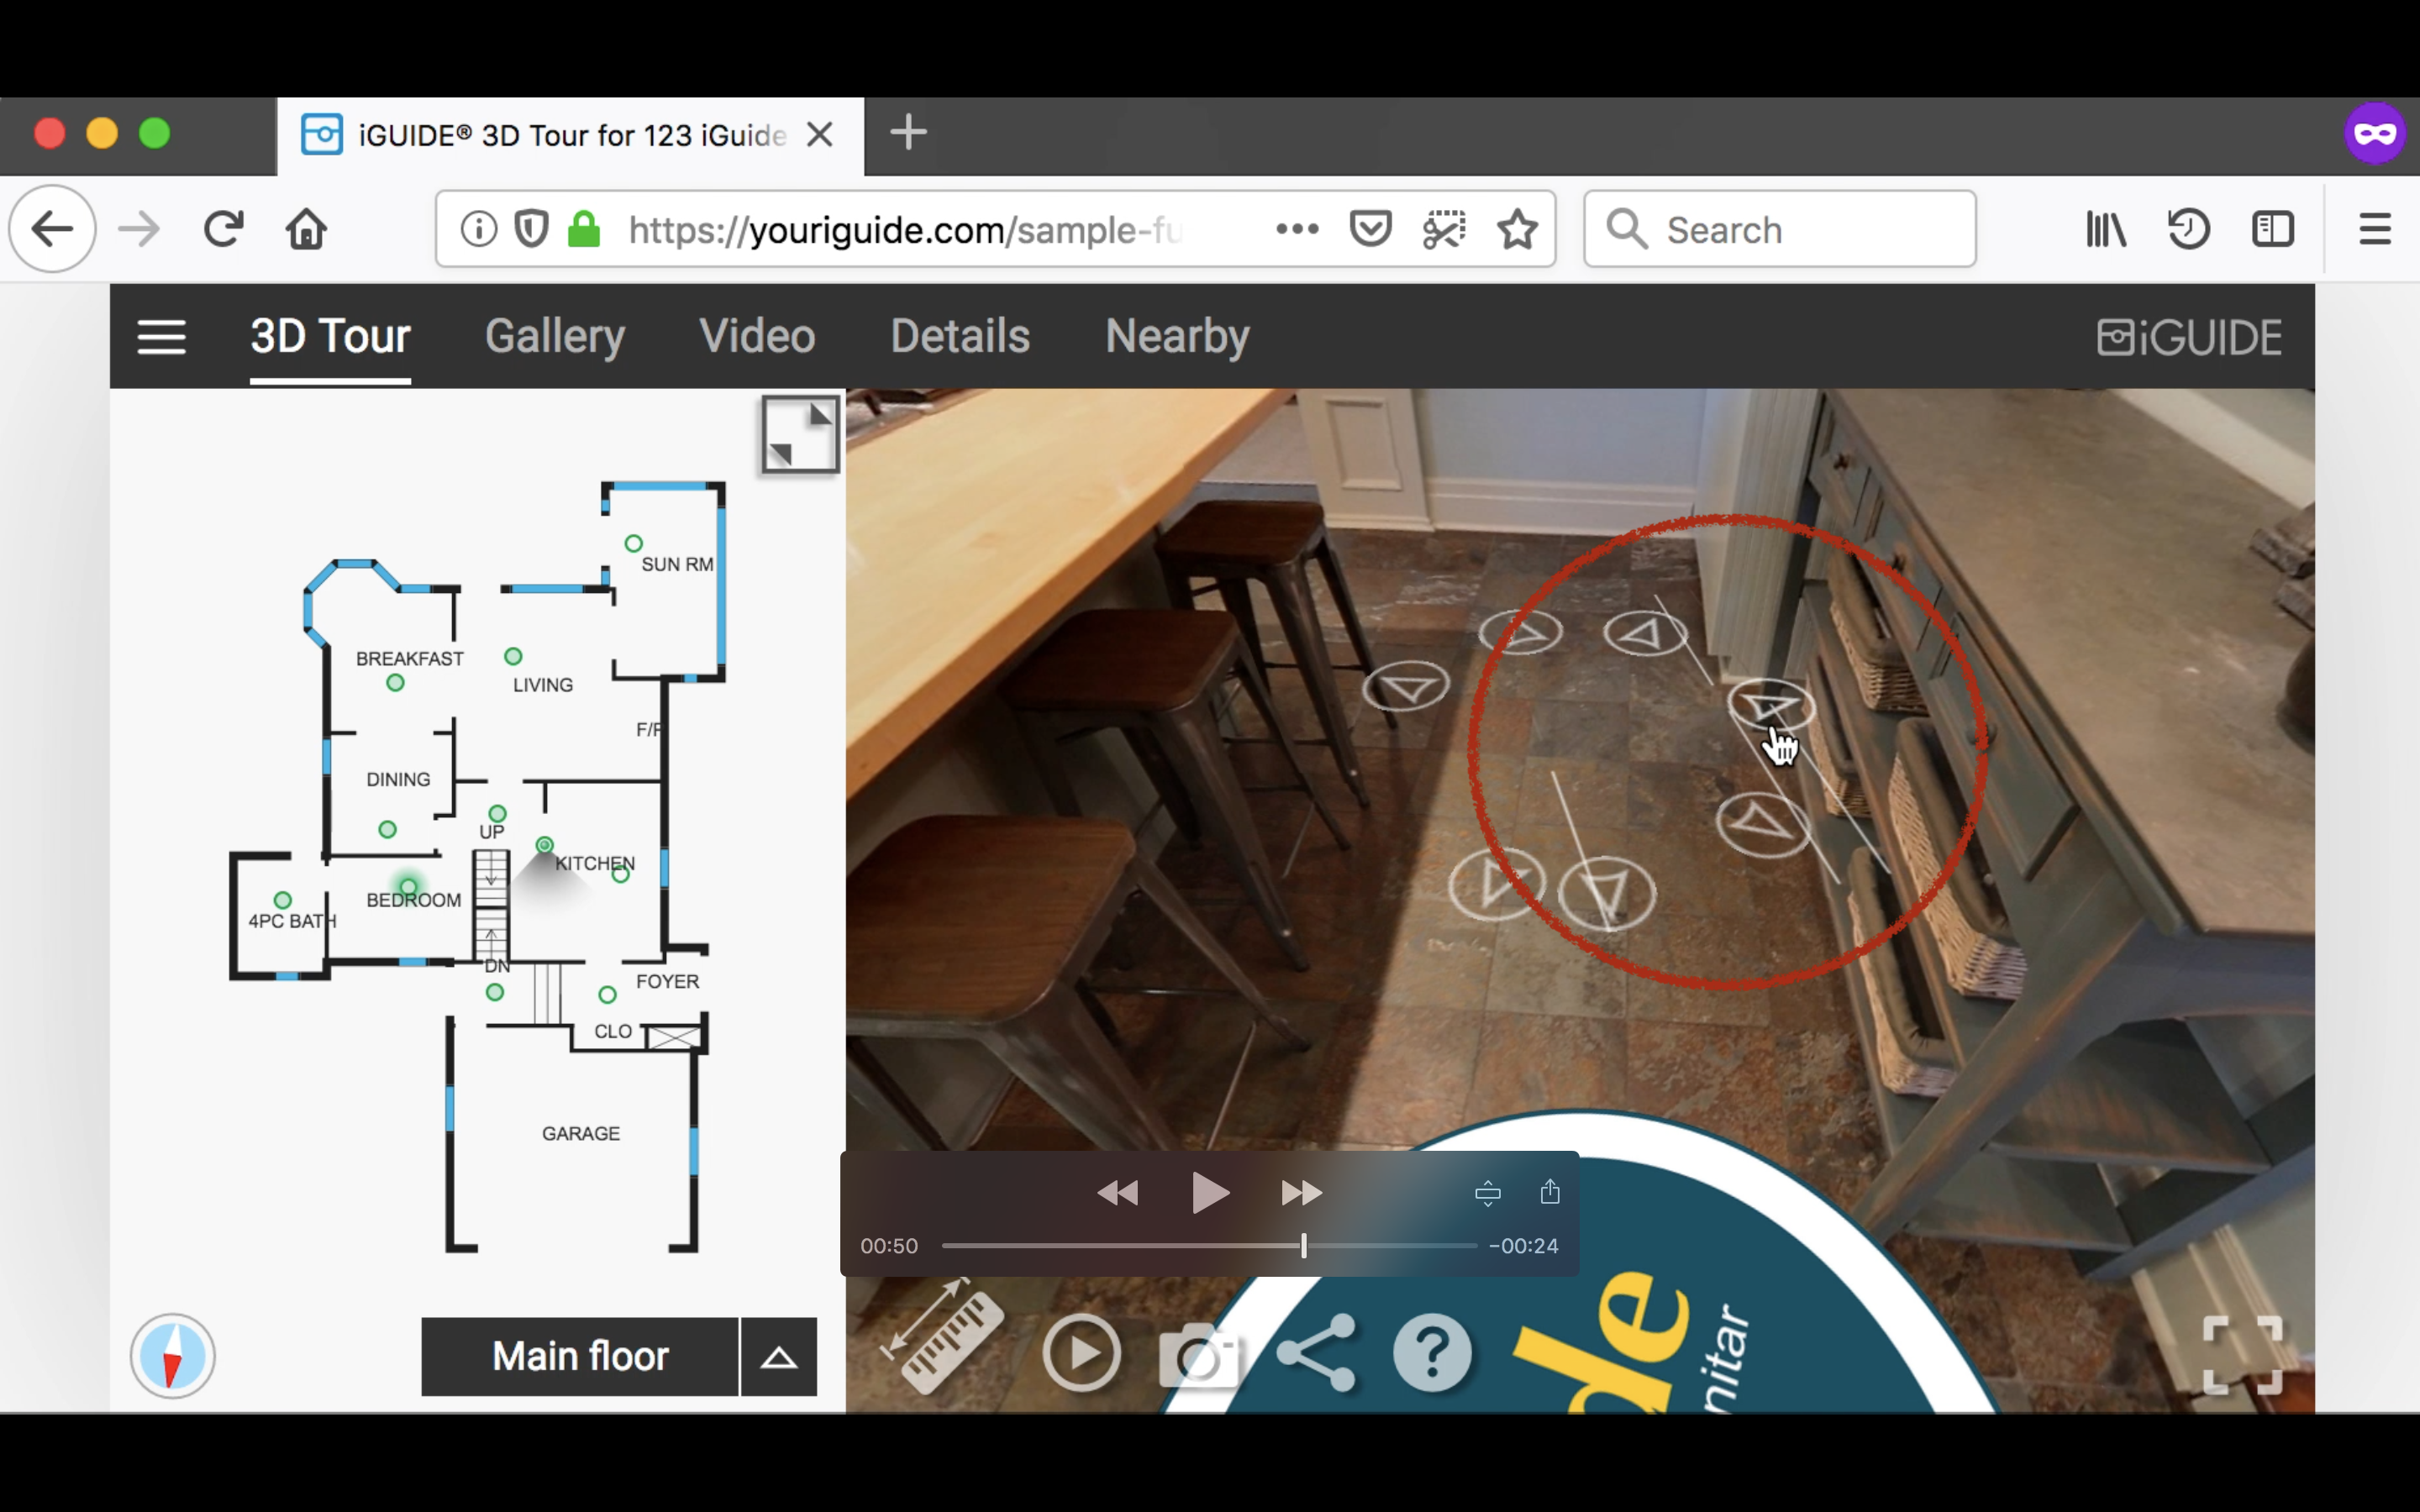Expand the floor plan panel
The image size is (2420, 1512).
799,434
